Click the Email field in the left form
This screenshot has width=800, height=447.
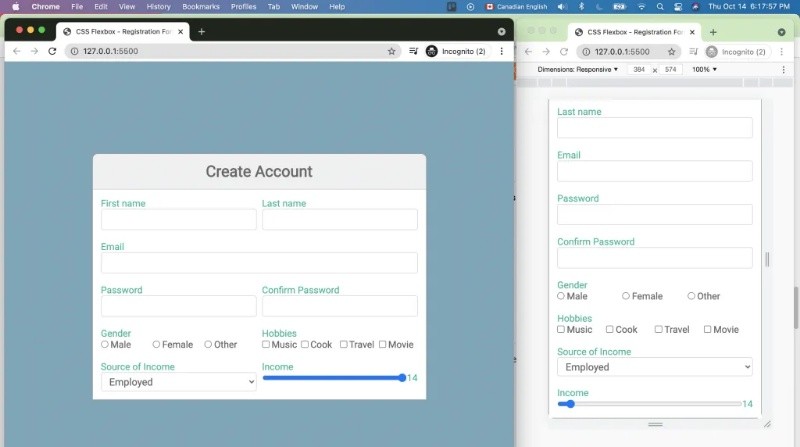(x=259, y=263)
